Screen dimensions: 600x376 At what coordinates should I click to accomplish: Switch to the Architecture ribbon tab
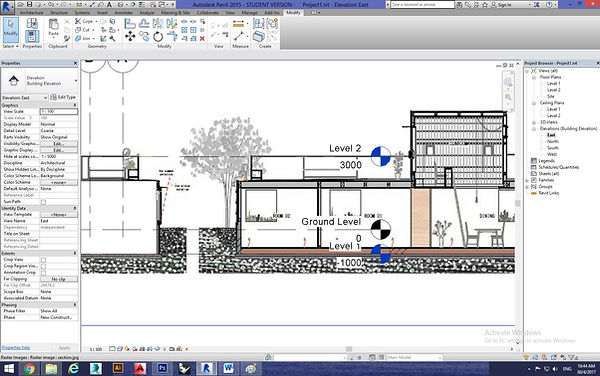click(x=31, y=13)
